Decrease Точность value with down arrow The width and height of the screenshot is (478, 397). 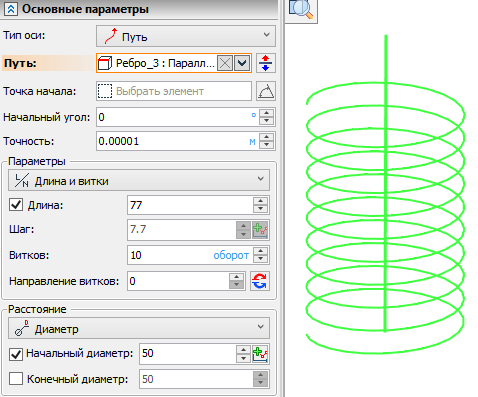click(266, 145)
